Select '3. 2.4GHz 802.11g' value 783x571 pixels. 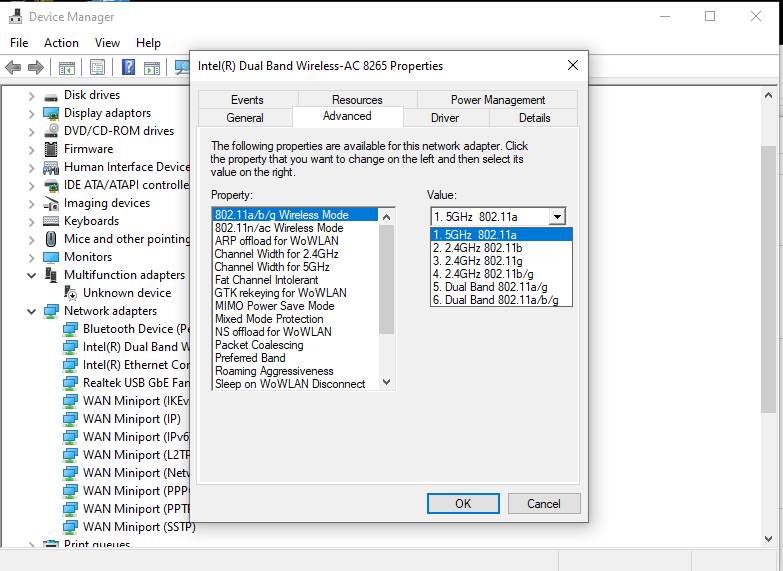point(501,261)
